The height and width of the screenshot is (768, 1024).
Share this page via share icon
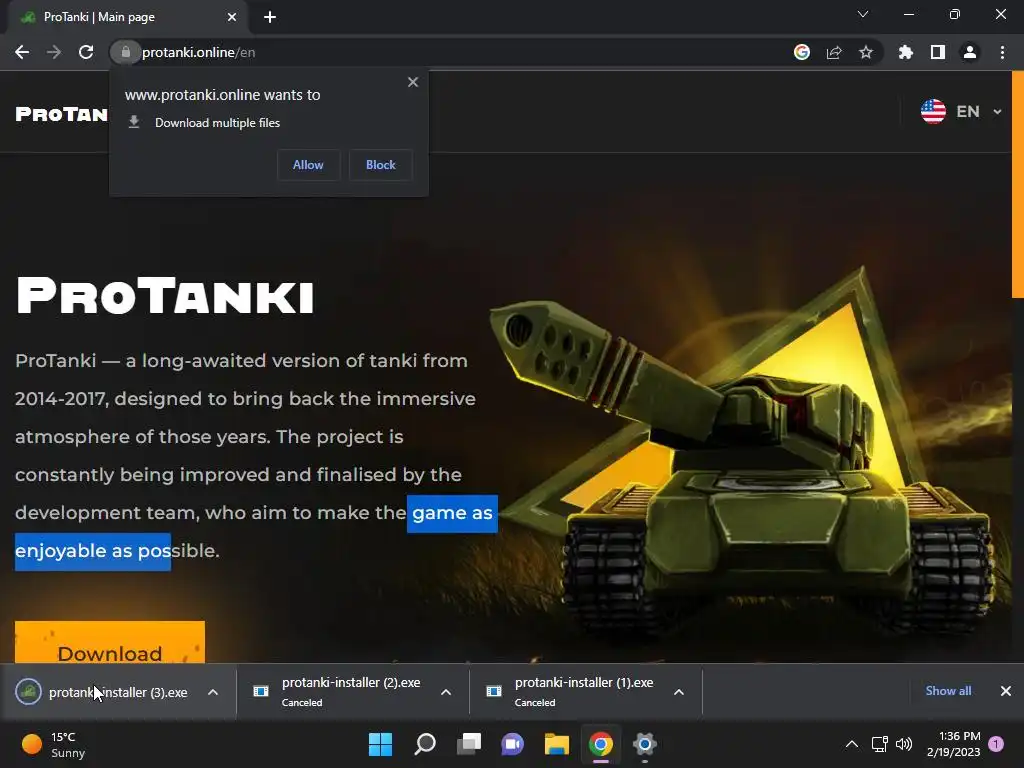point(834,52)
